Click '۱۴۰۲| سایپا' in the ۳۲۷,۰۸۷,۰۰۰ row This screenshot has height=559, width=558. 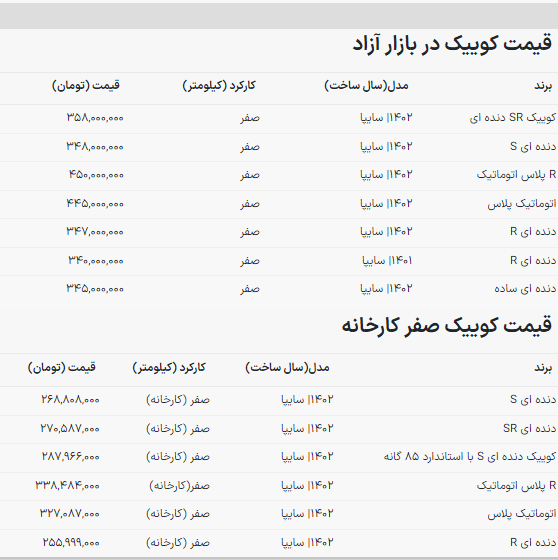pyautogui.click(x=307, y=514)
